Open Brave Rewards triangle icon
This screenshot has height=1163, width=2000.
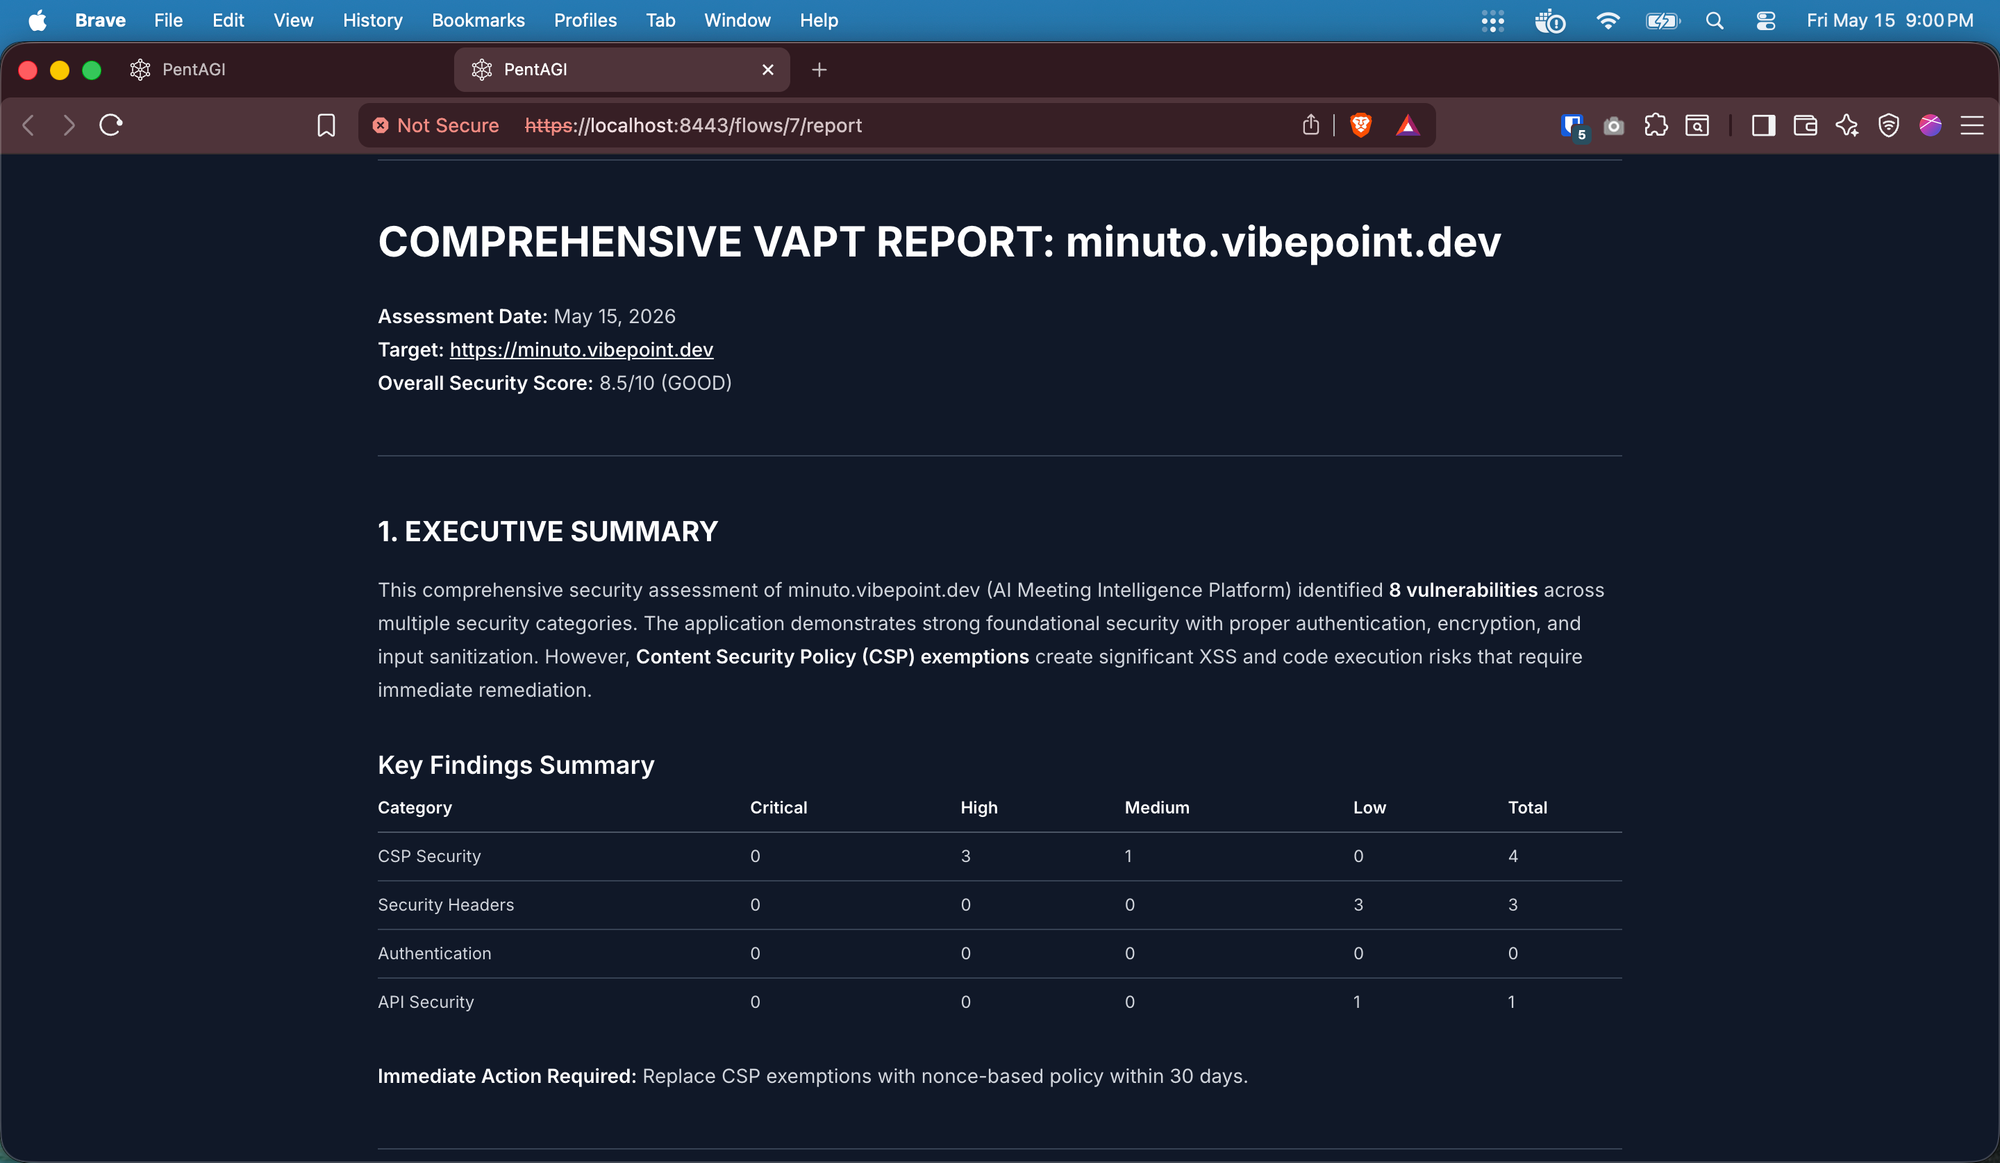tap(1408, 125)
